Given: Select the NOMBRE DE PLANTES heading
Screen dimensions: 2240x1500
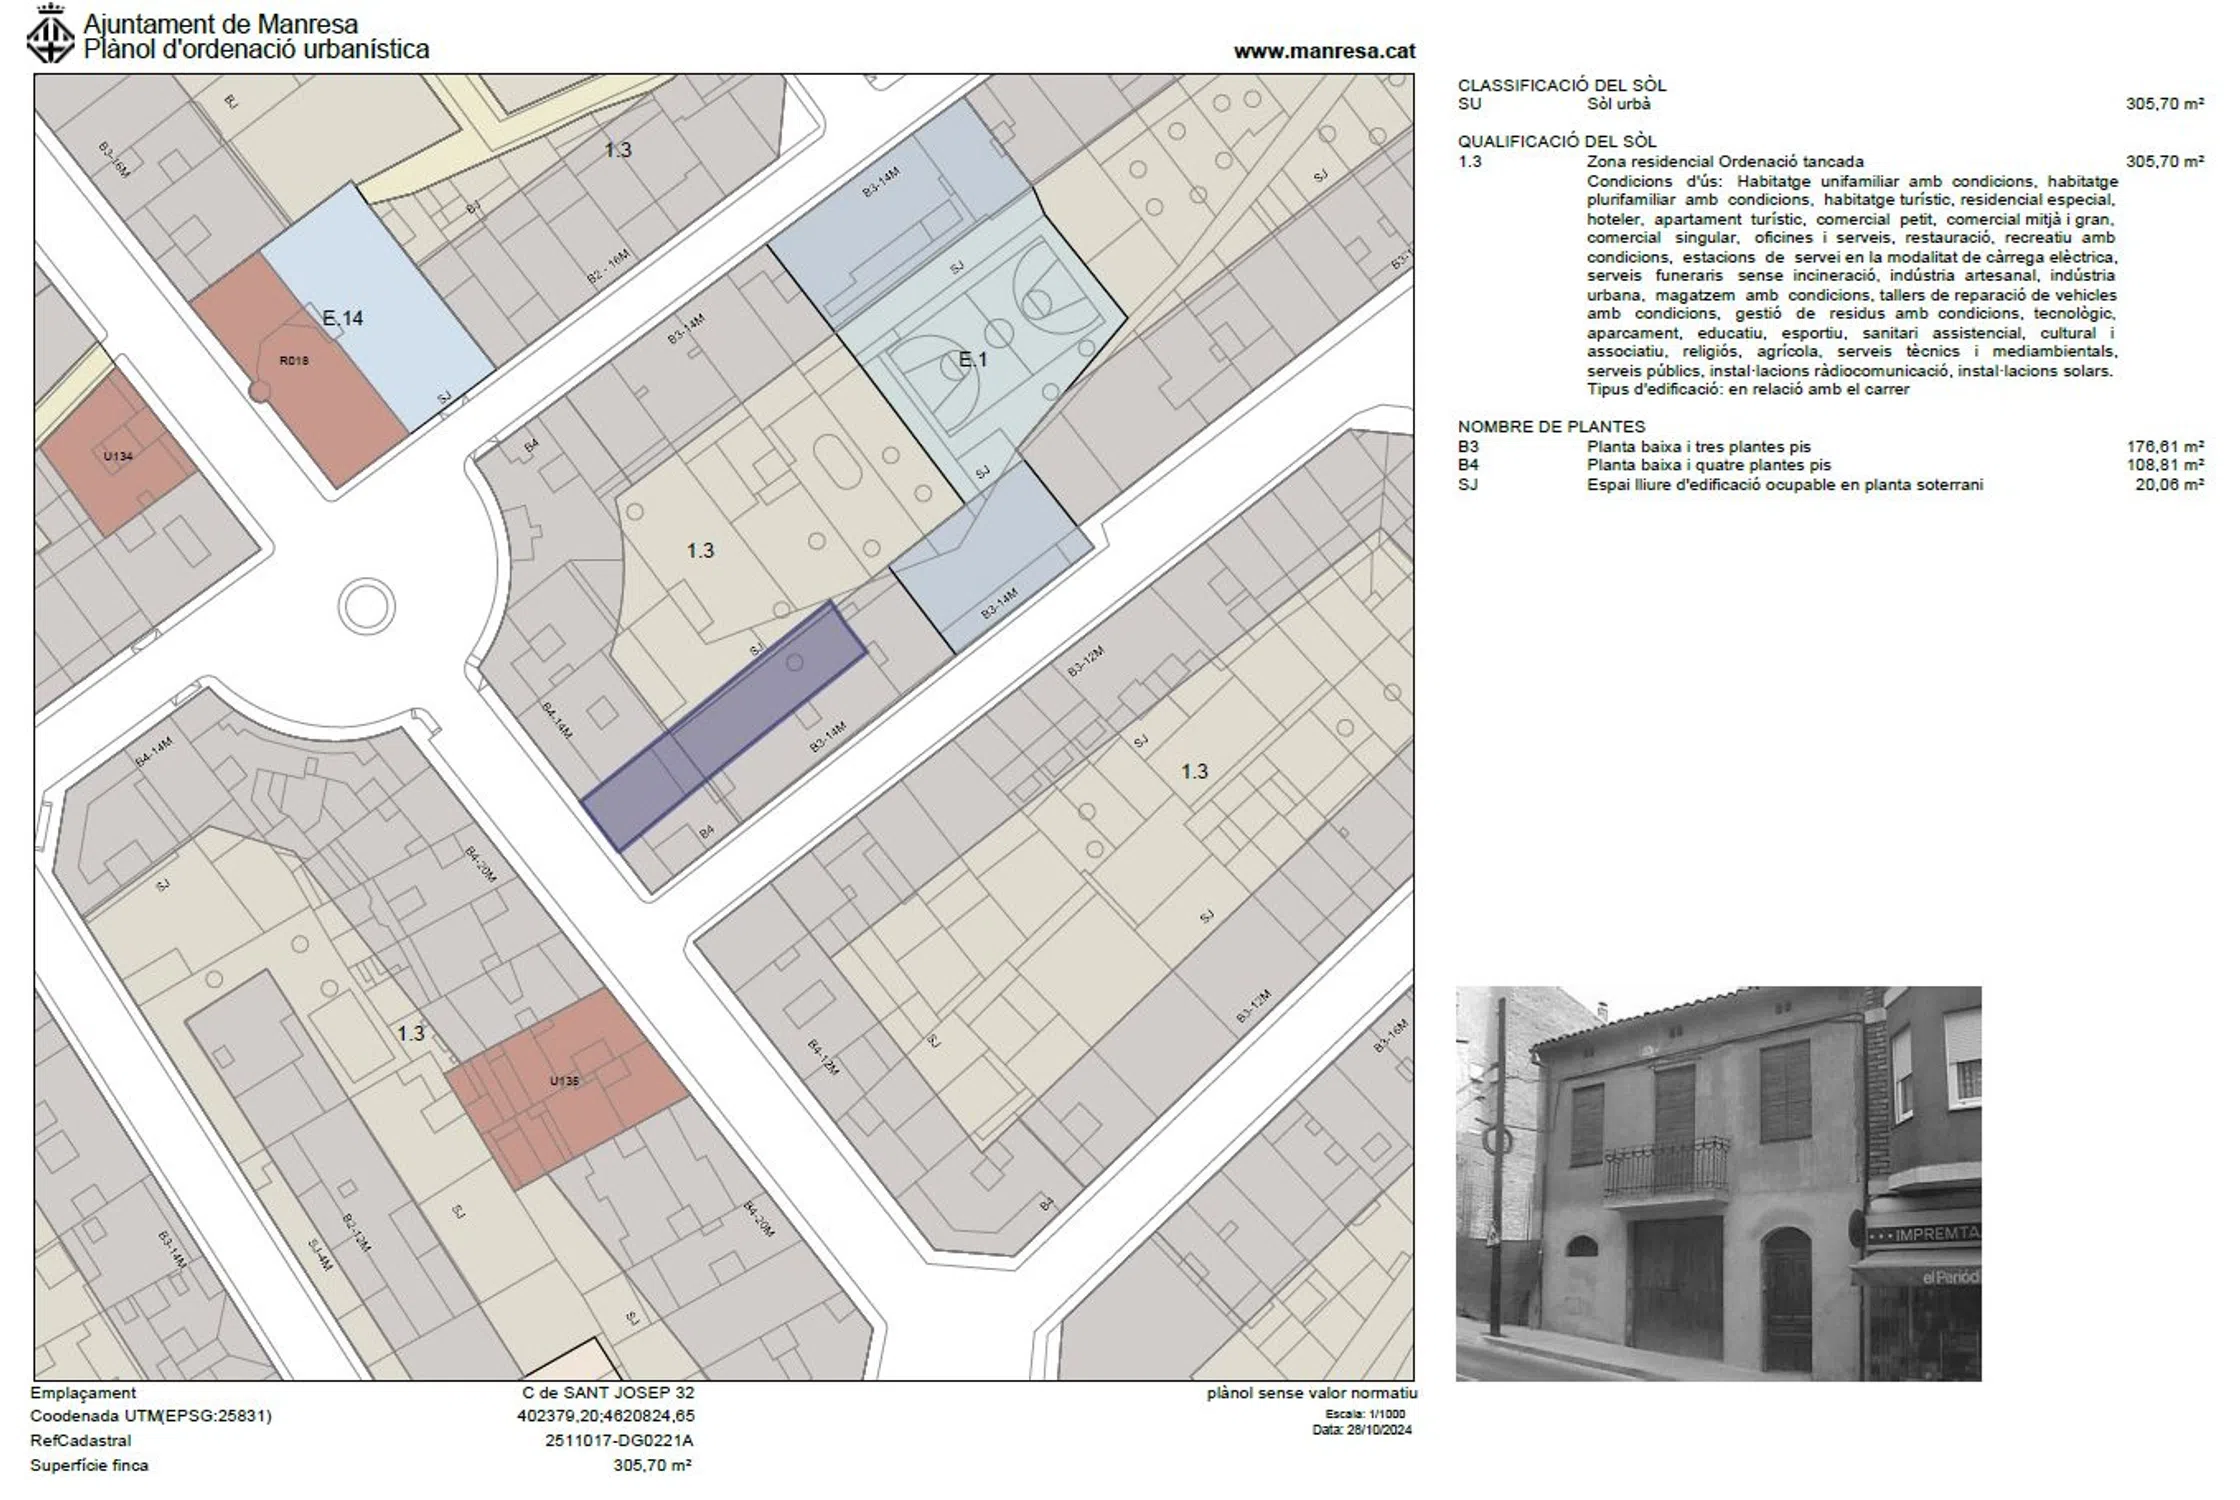Looking at the screenshot, I should [1550, 427].
